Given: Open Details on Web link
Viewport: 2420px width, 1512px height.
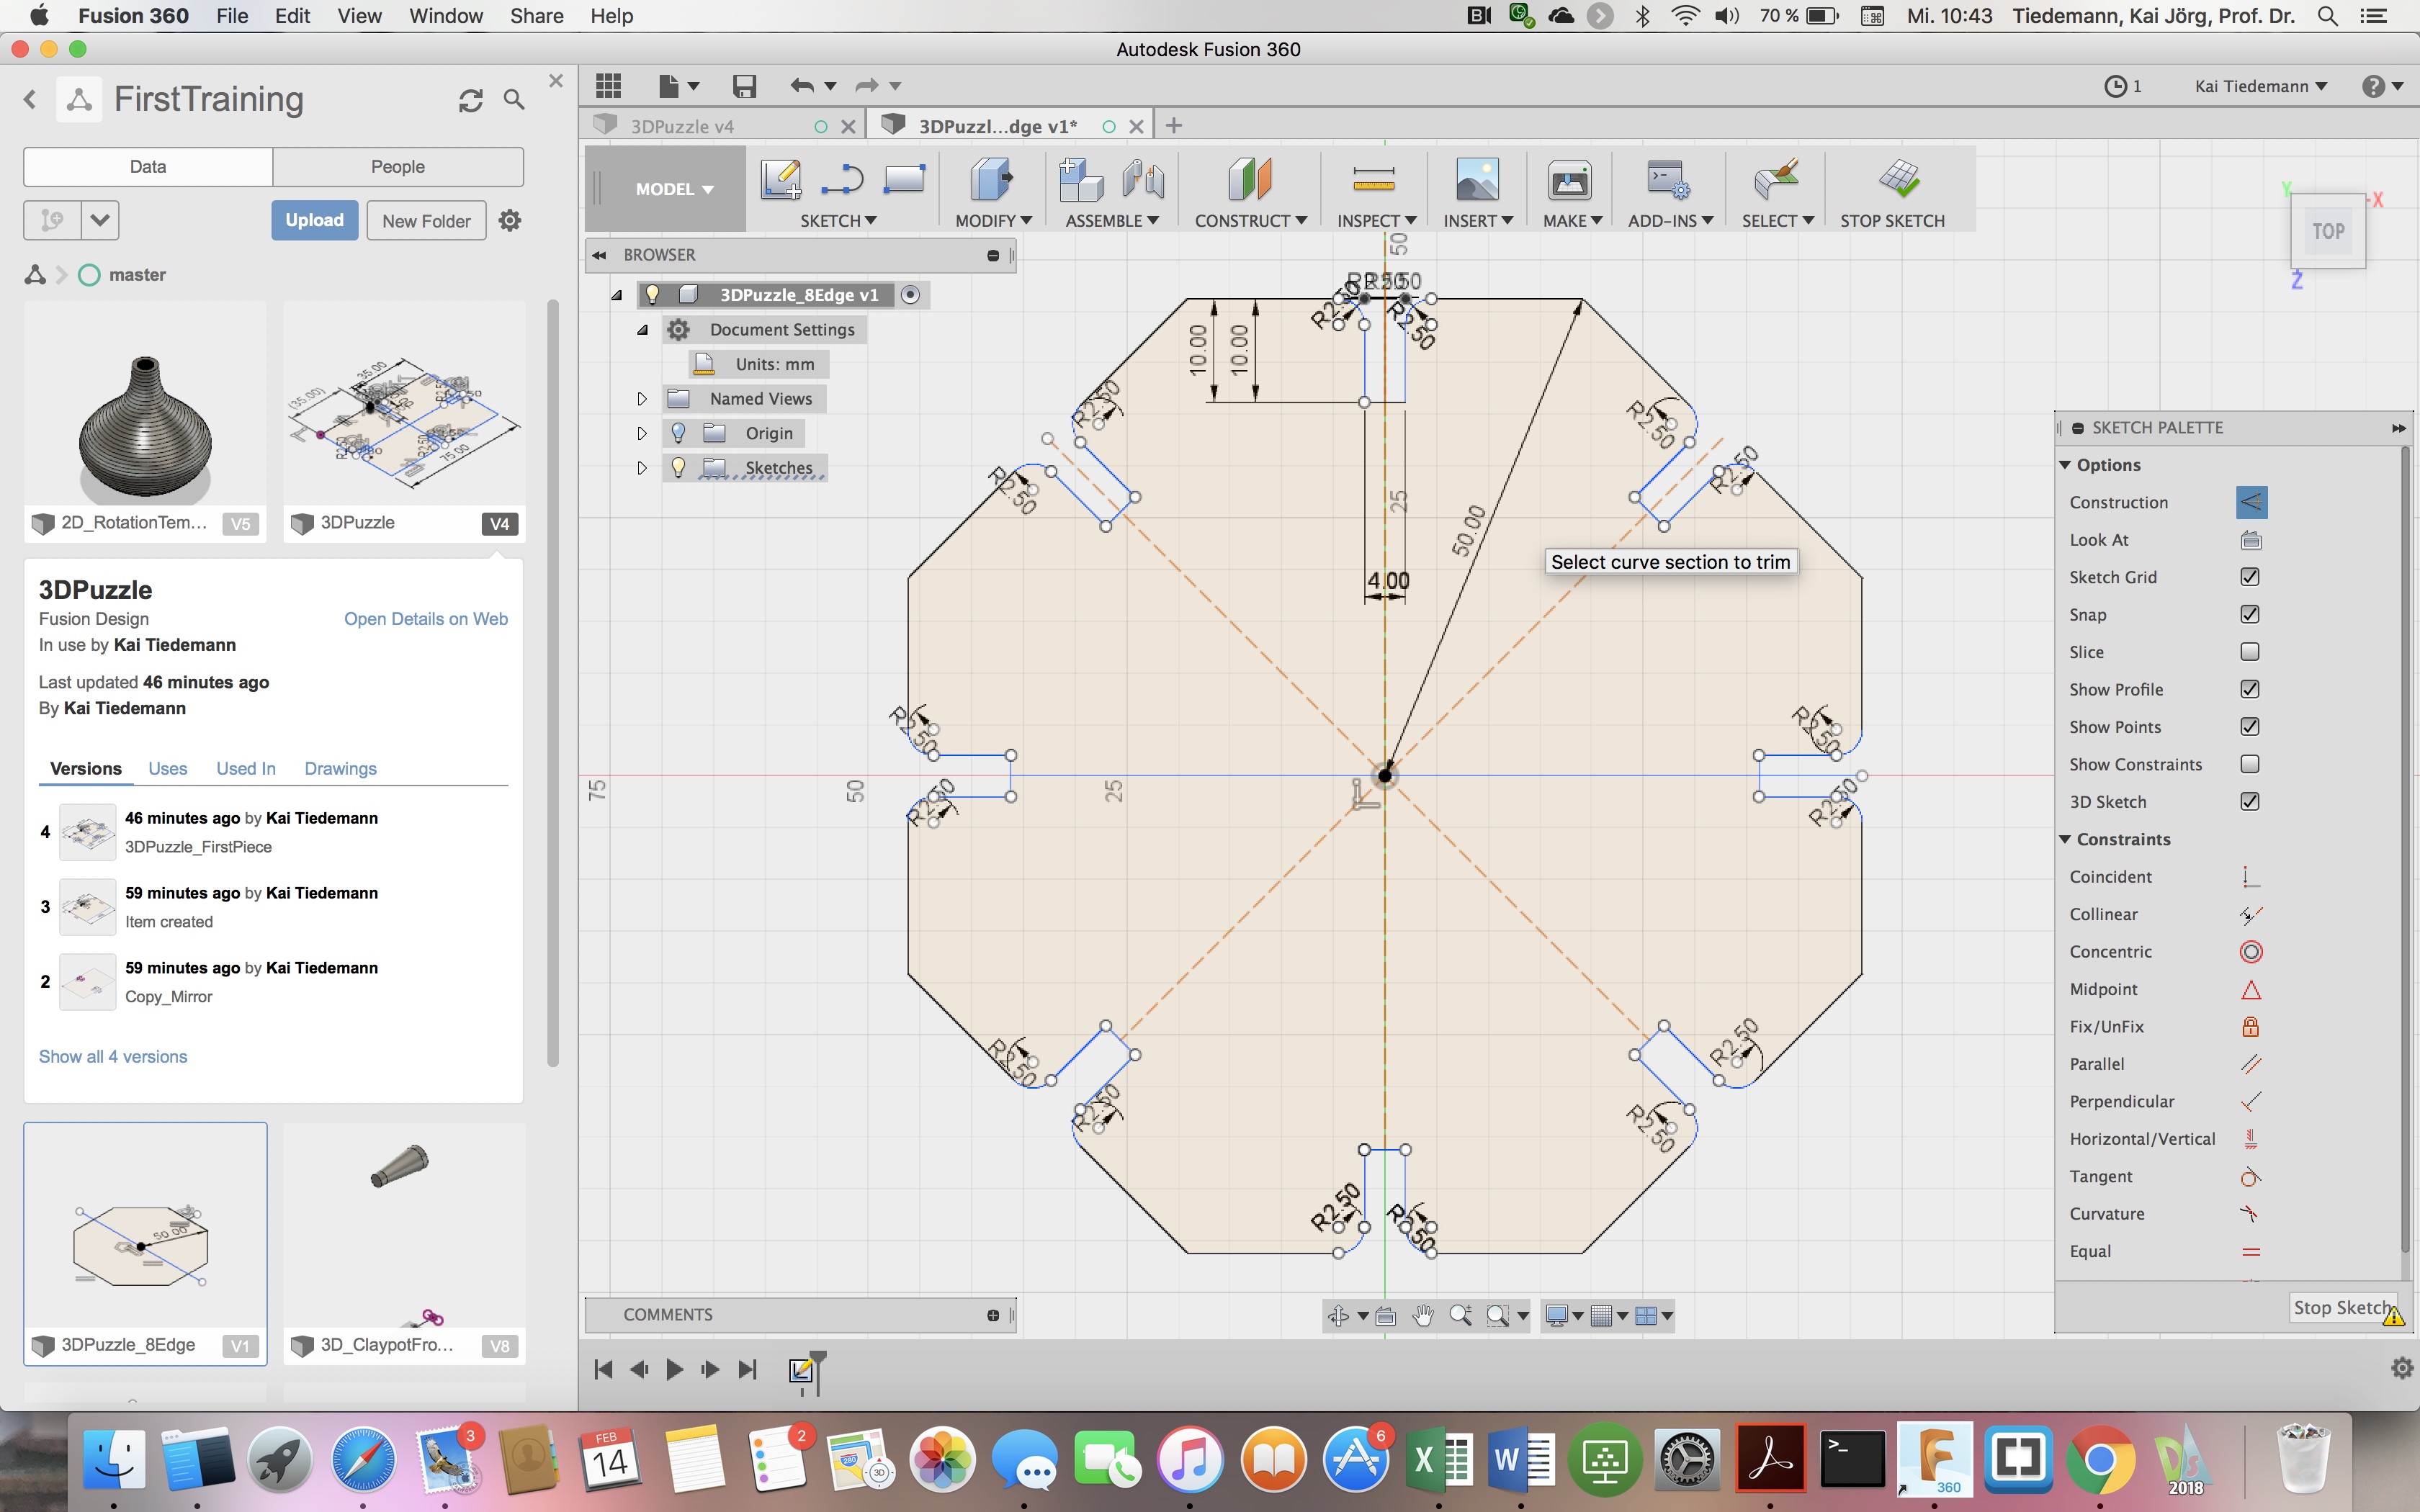Looking at the screenshot, I should point(425,619).
